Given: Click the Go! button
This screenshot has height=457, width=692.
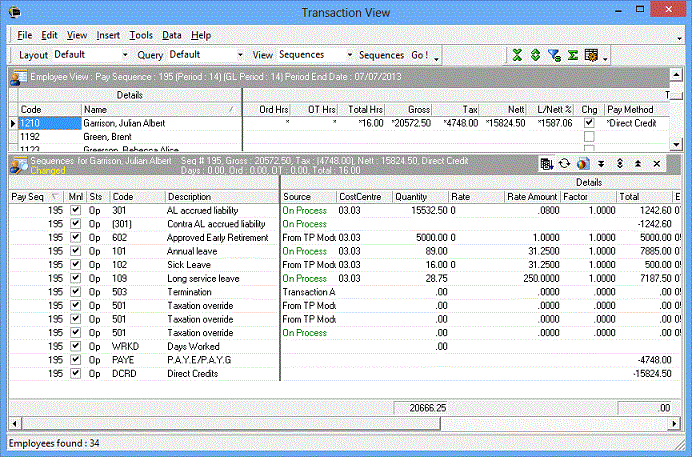Looking at the screenshot, I should pyautogui.click(x=420, y=55).
